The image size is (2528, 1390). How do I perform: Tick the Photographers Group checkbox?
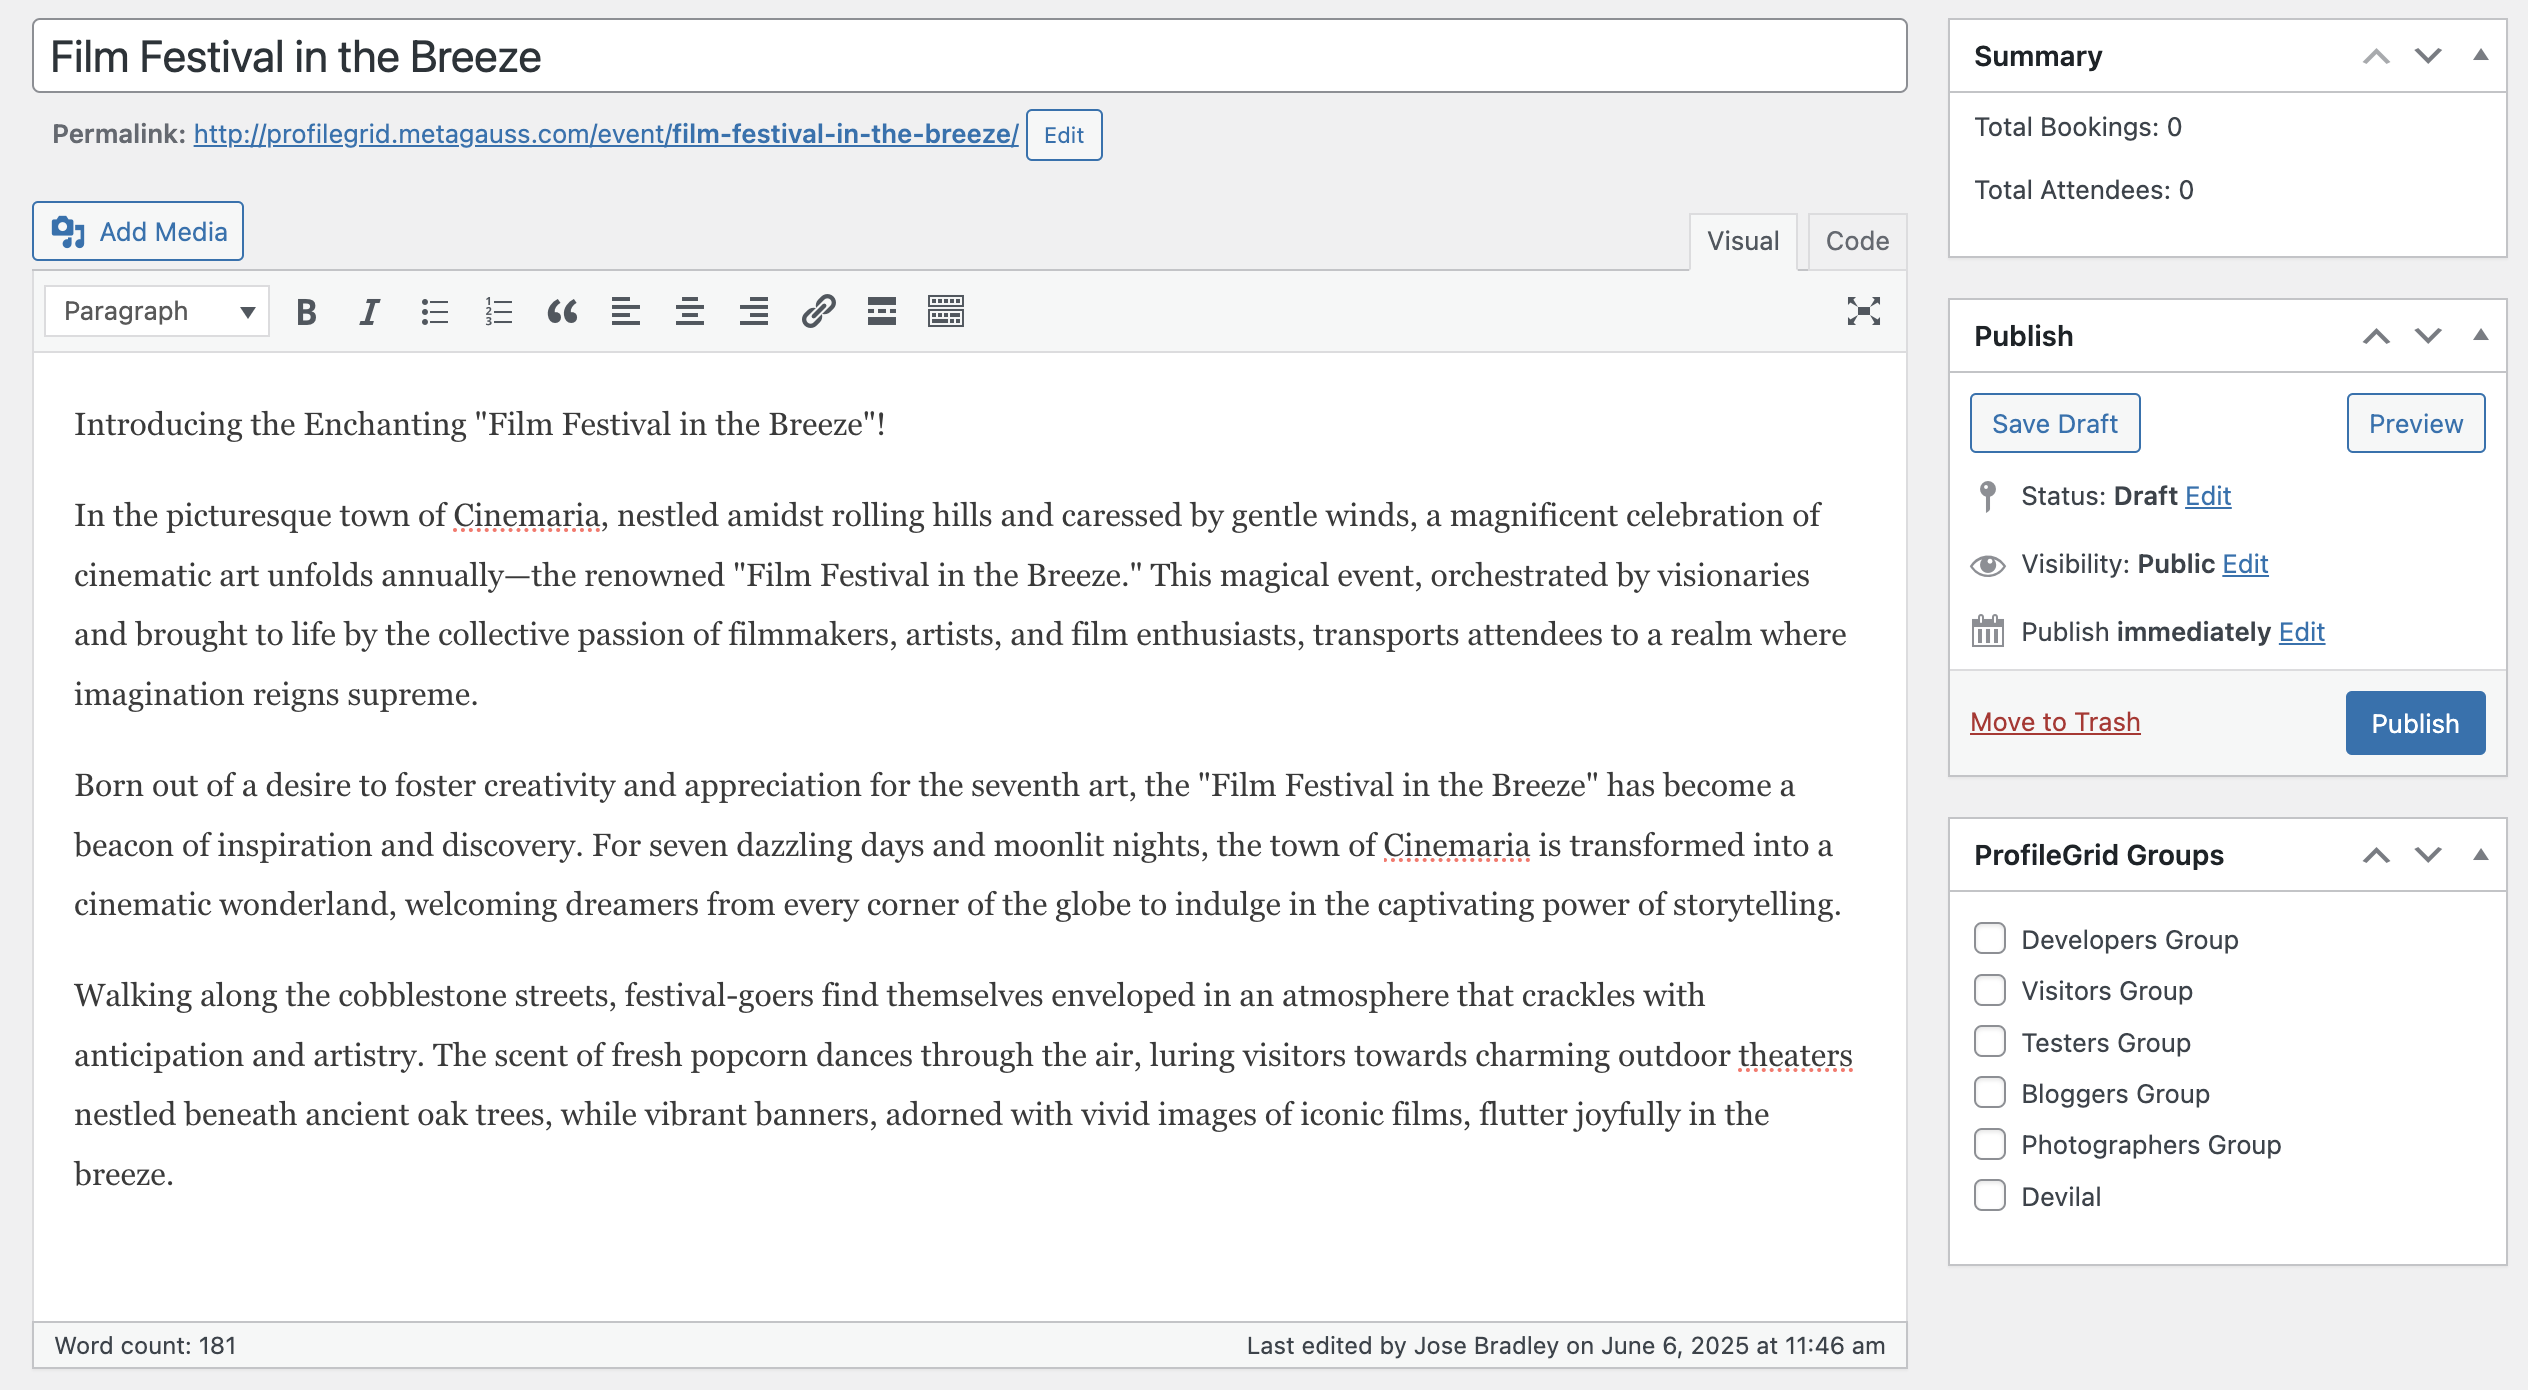(1990, 1144)
